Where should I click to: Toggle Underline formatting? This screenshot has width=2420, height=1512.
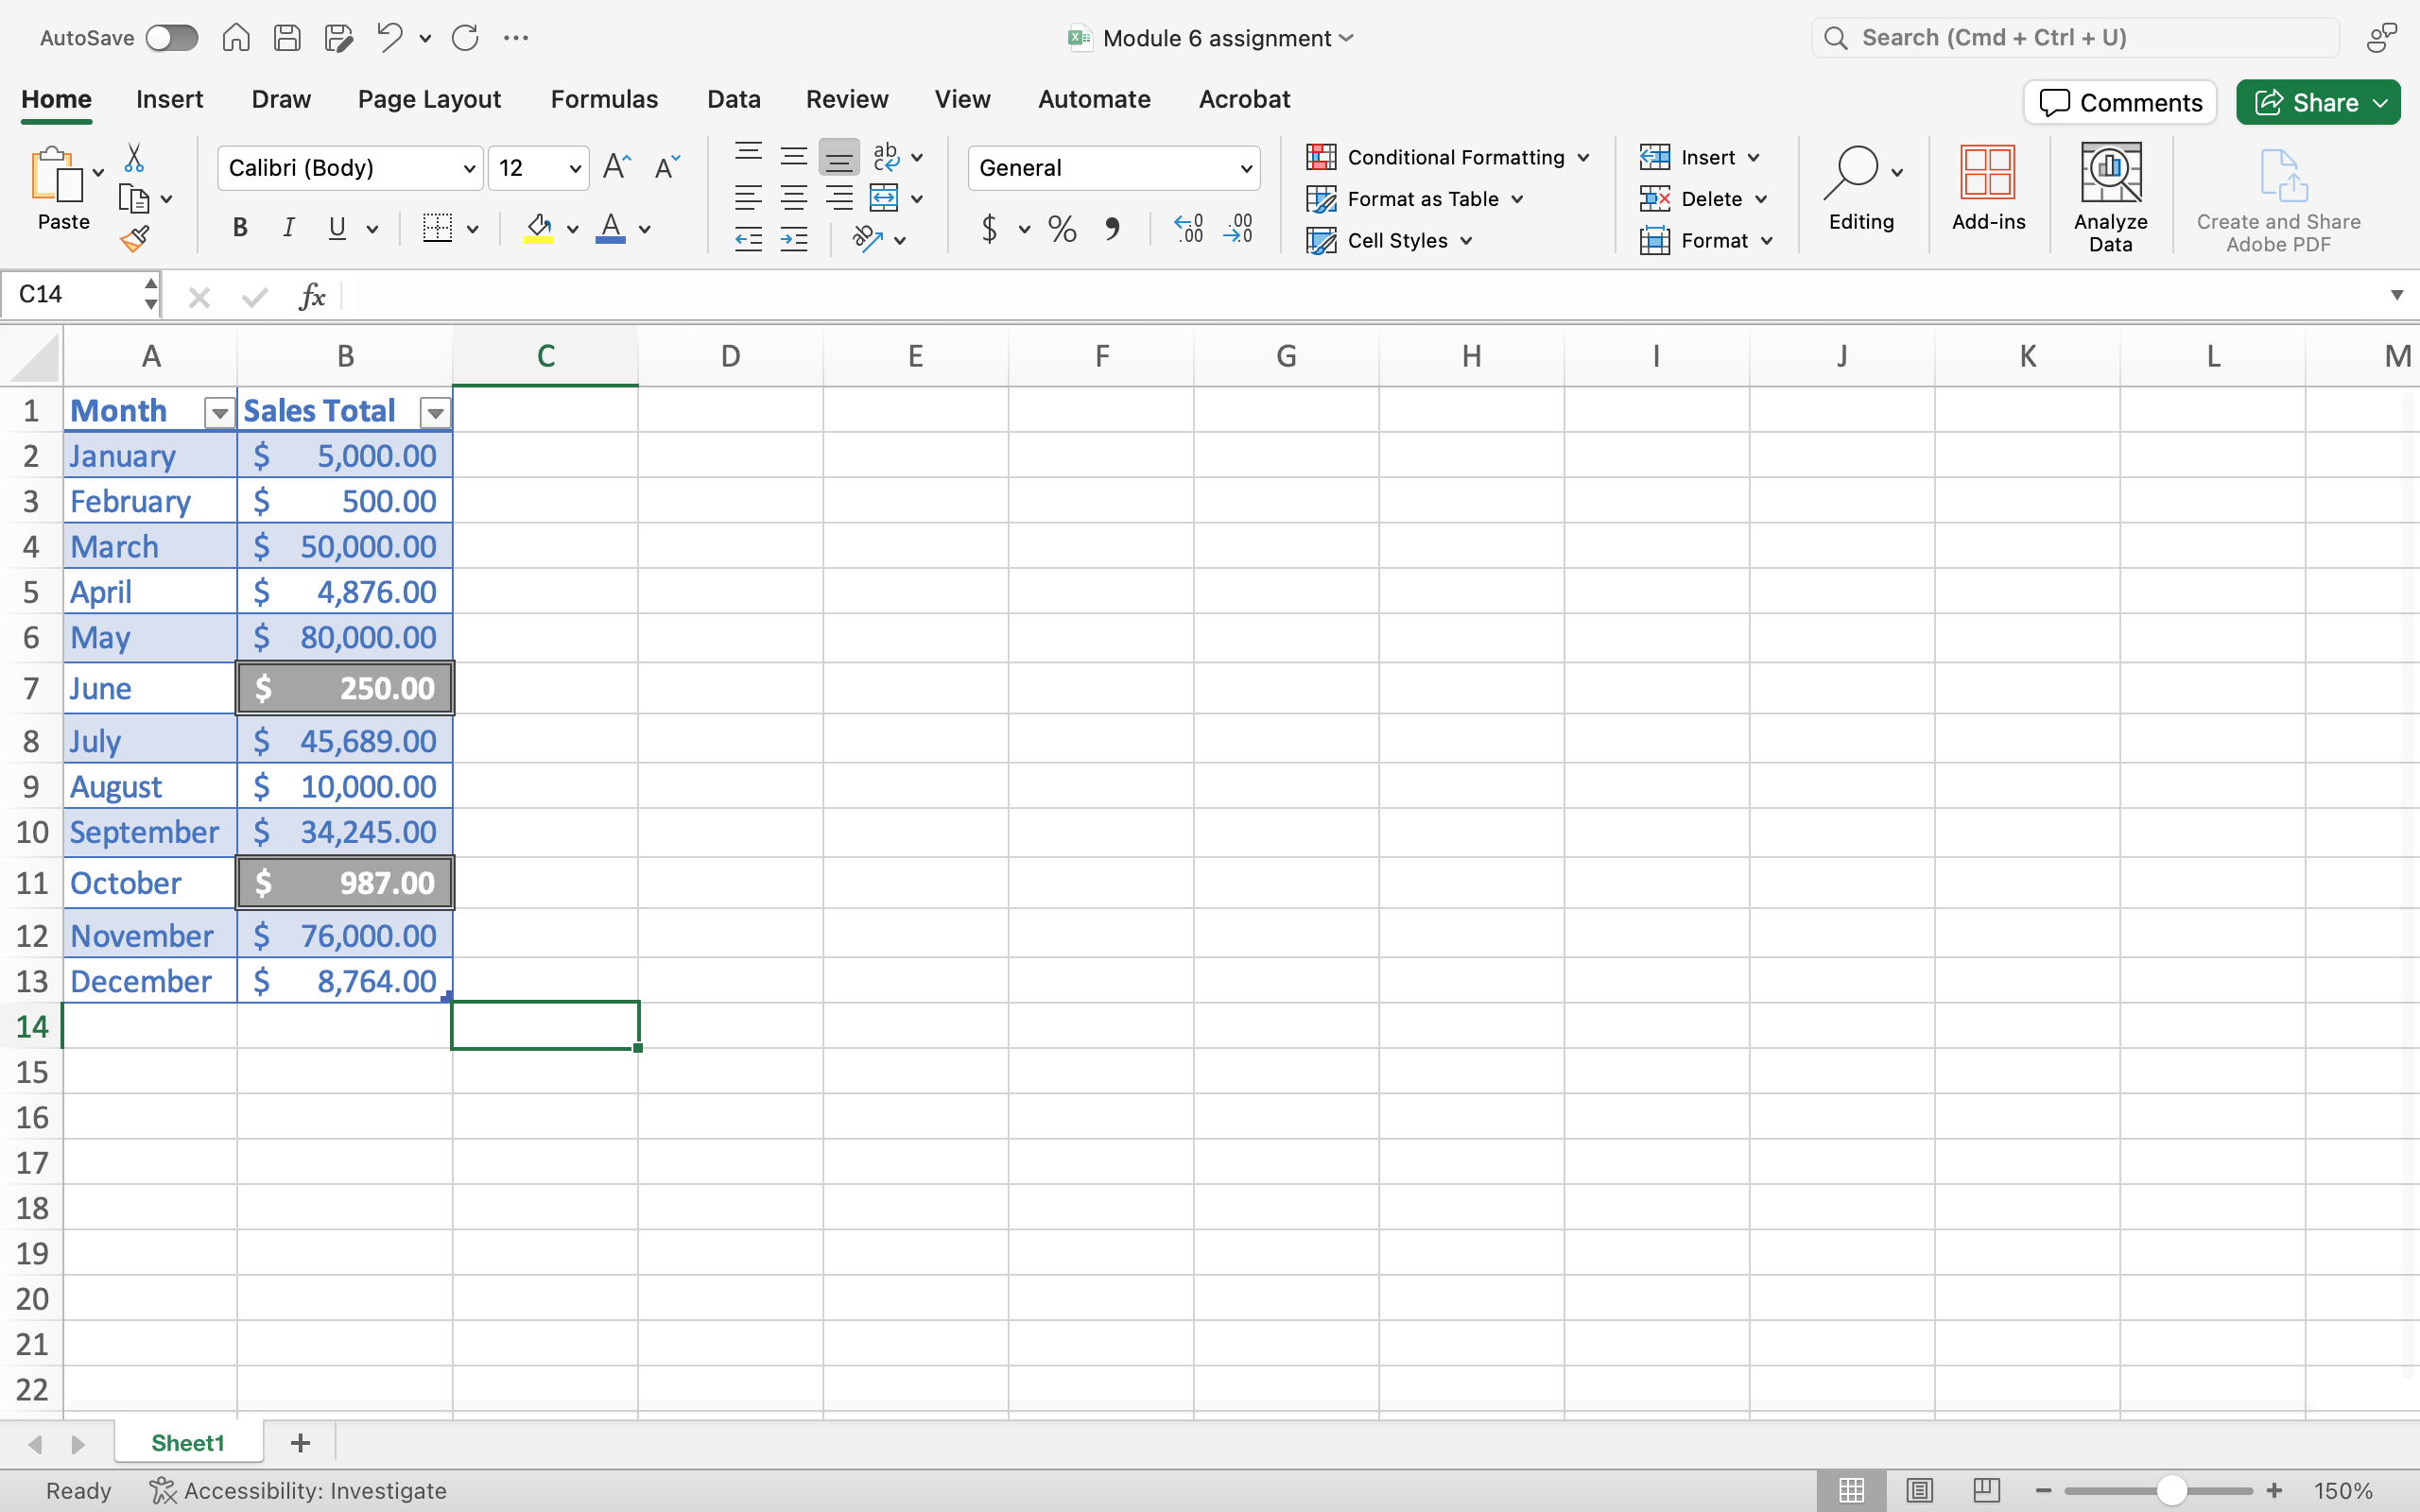click(x=338, y=228)
